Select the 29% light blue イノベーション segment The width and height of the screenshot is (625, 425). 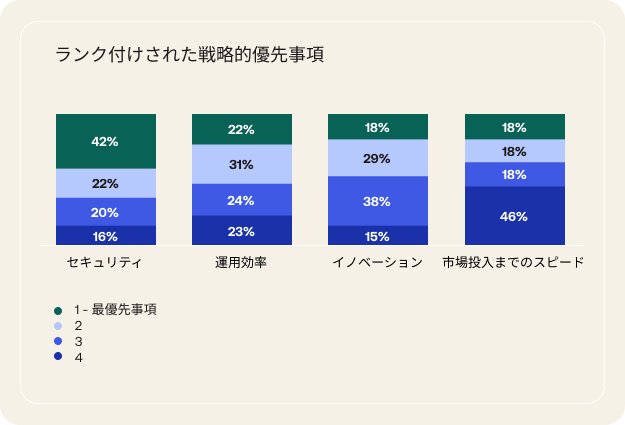click(378, 158)
